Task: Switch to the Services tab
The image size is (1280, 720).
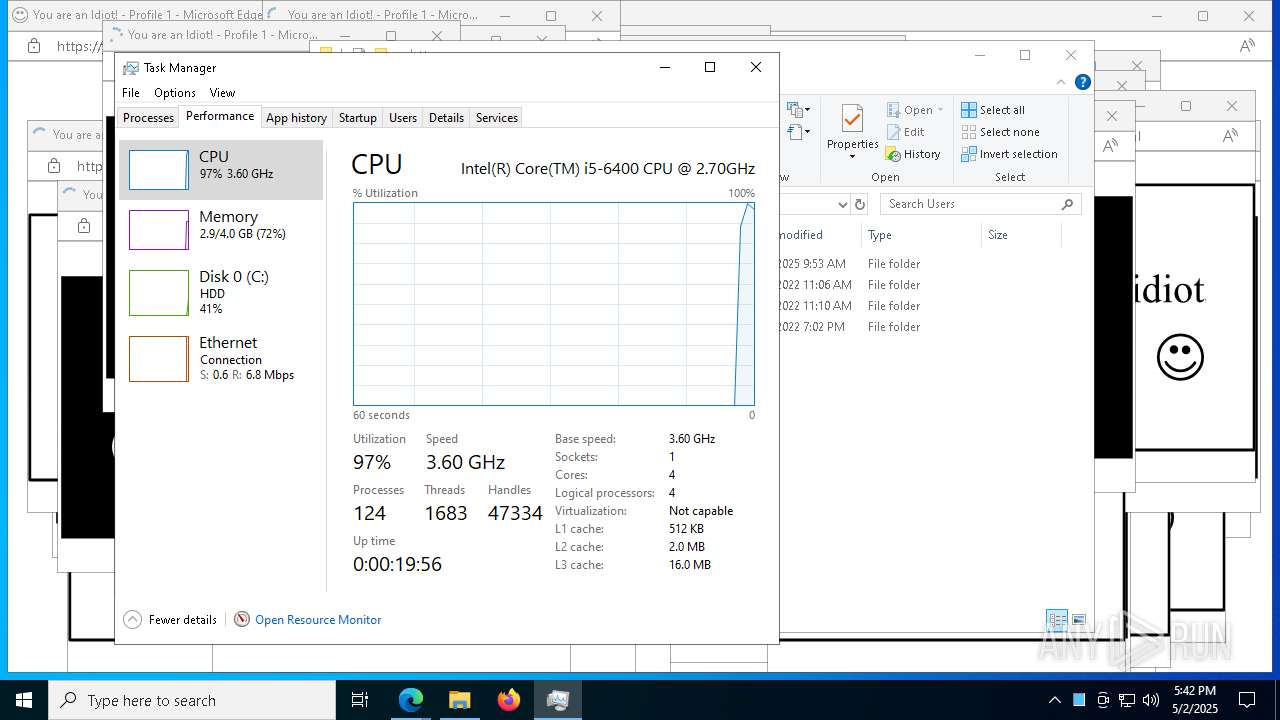Action: [x=497, y=118]
